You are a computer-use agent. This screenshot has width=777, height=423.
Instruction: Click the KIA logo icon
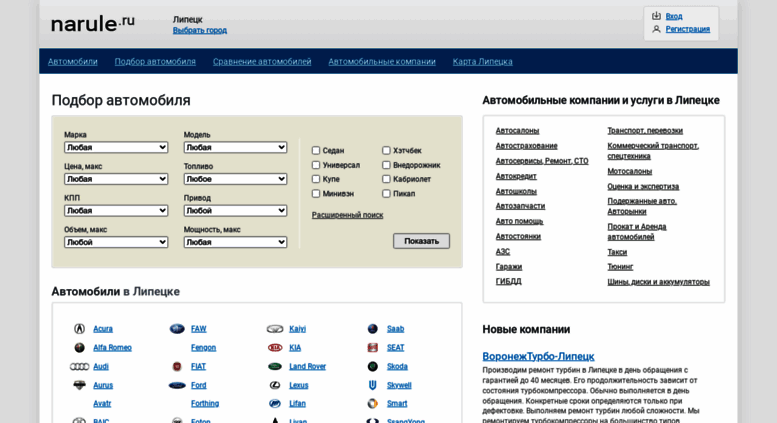(x=275, y=348)
